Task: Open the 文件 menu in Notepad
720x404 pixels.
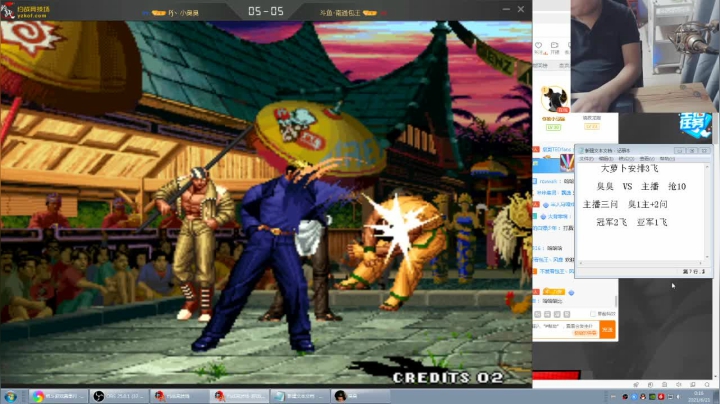Action: 586,159
